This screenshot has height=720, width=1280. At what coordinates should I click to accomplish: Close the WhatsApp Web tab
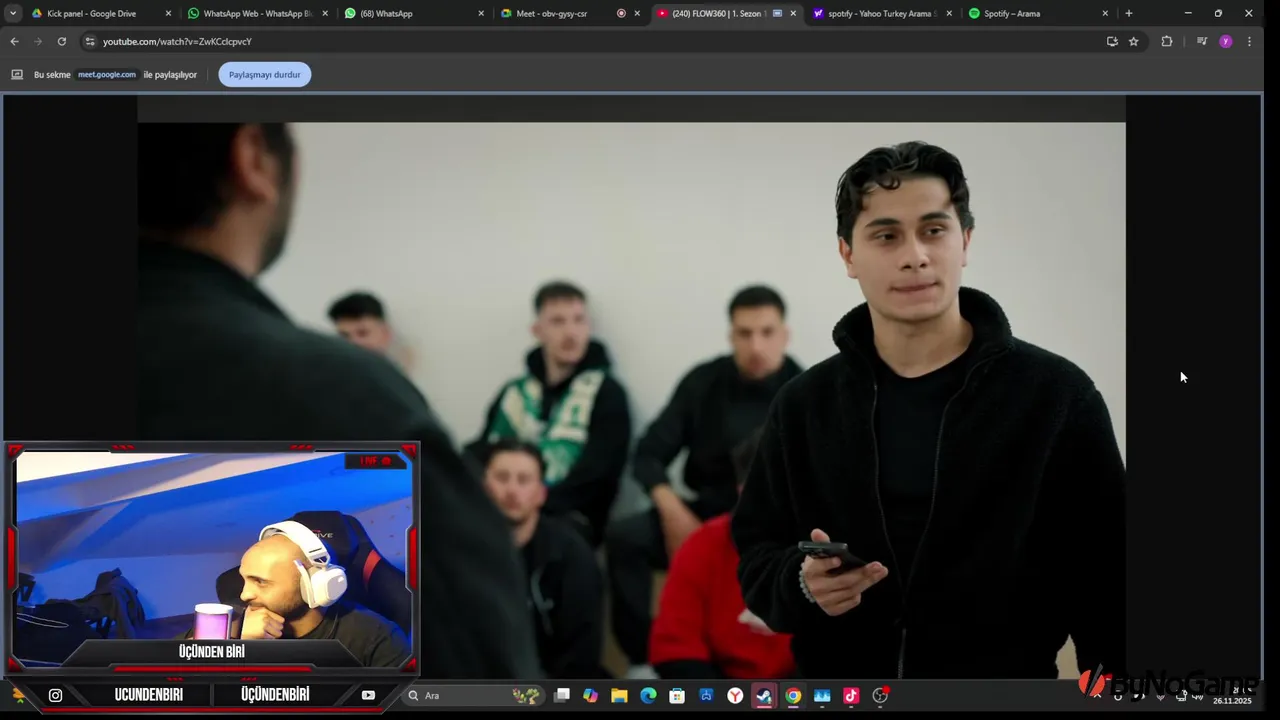point(325,13)
